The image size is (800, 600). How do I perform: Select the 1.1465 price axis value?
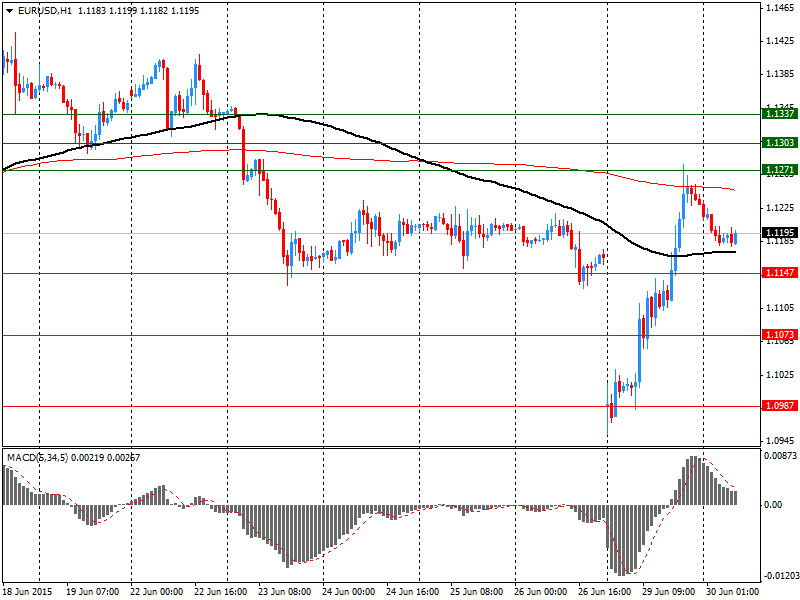coord(781,8)
